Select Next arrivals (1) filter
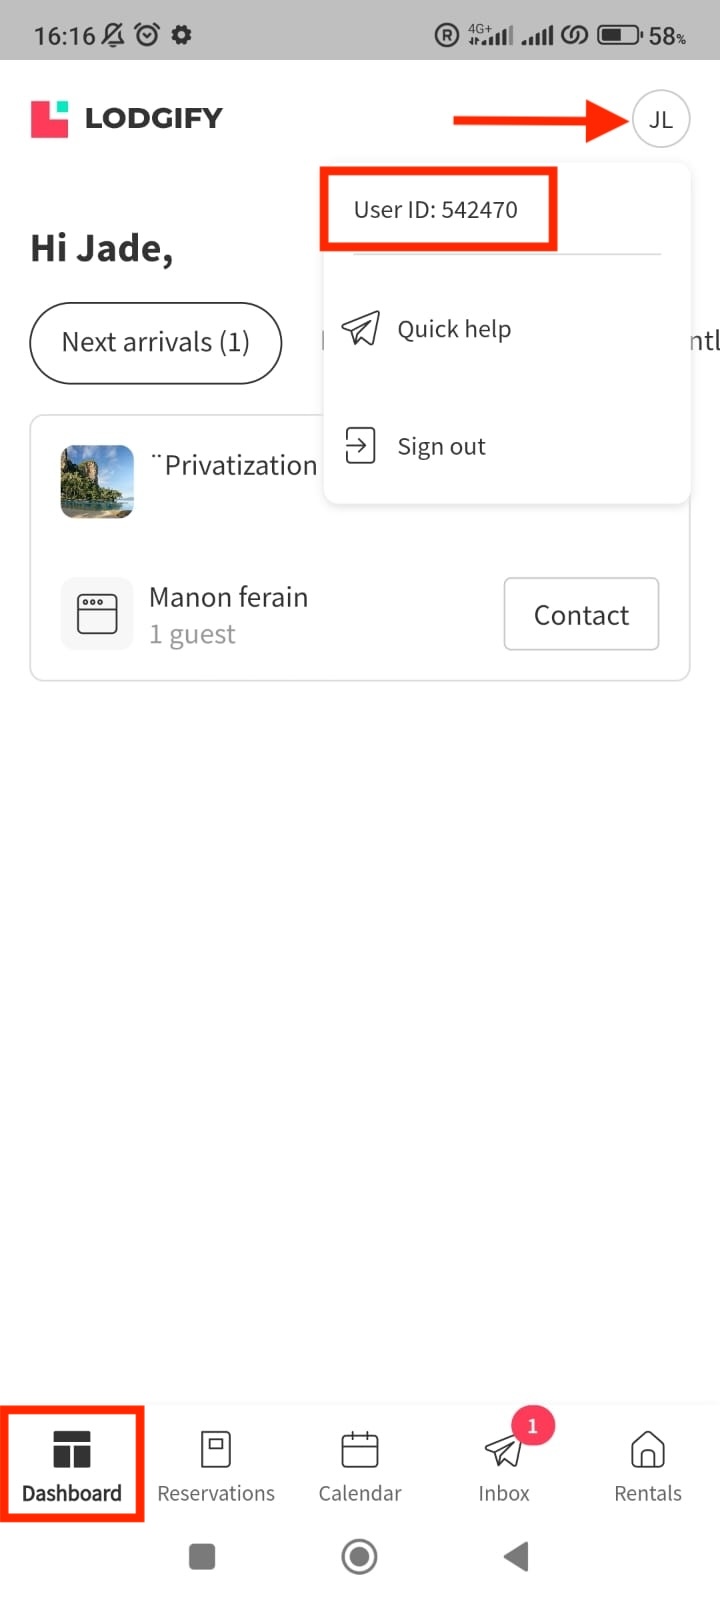 156,342
